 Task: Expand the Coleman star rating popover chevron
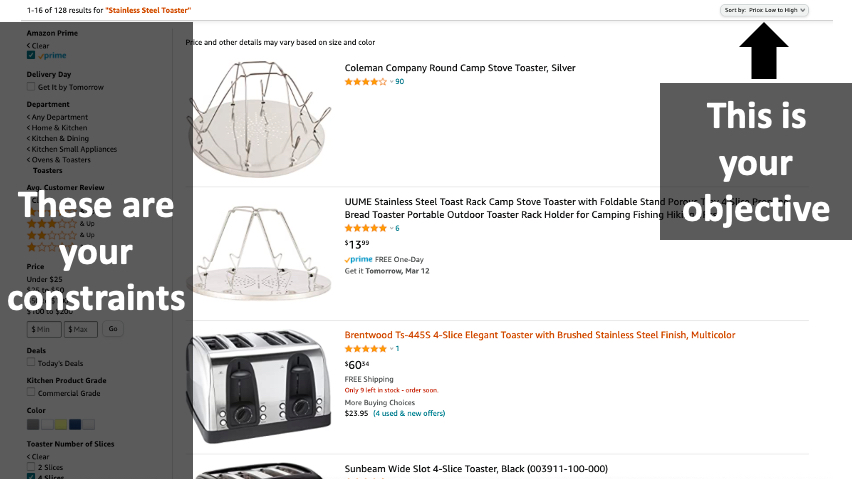[x=391, y=82]
